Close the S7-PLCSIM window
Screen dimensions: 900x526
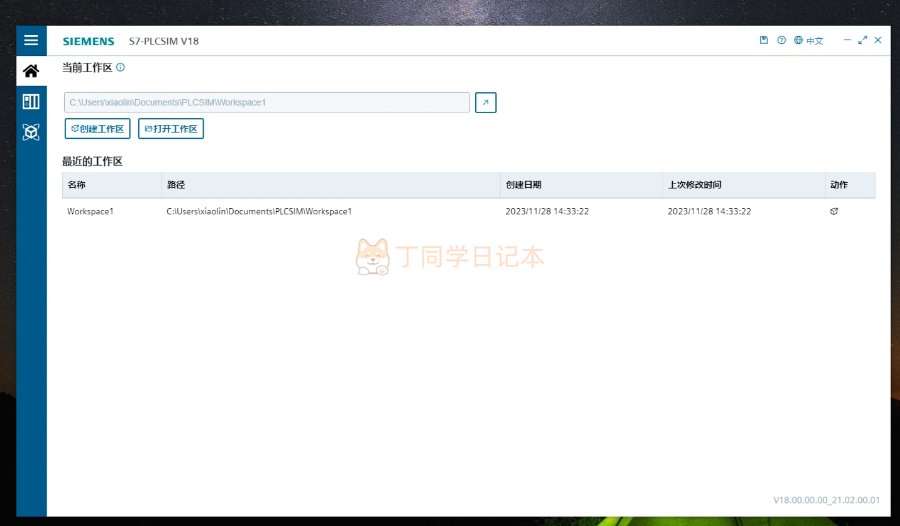point(878,40)
